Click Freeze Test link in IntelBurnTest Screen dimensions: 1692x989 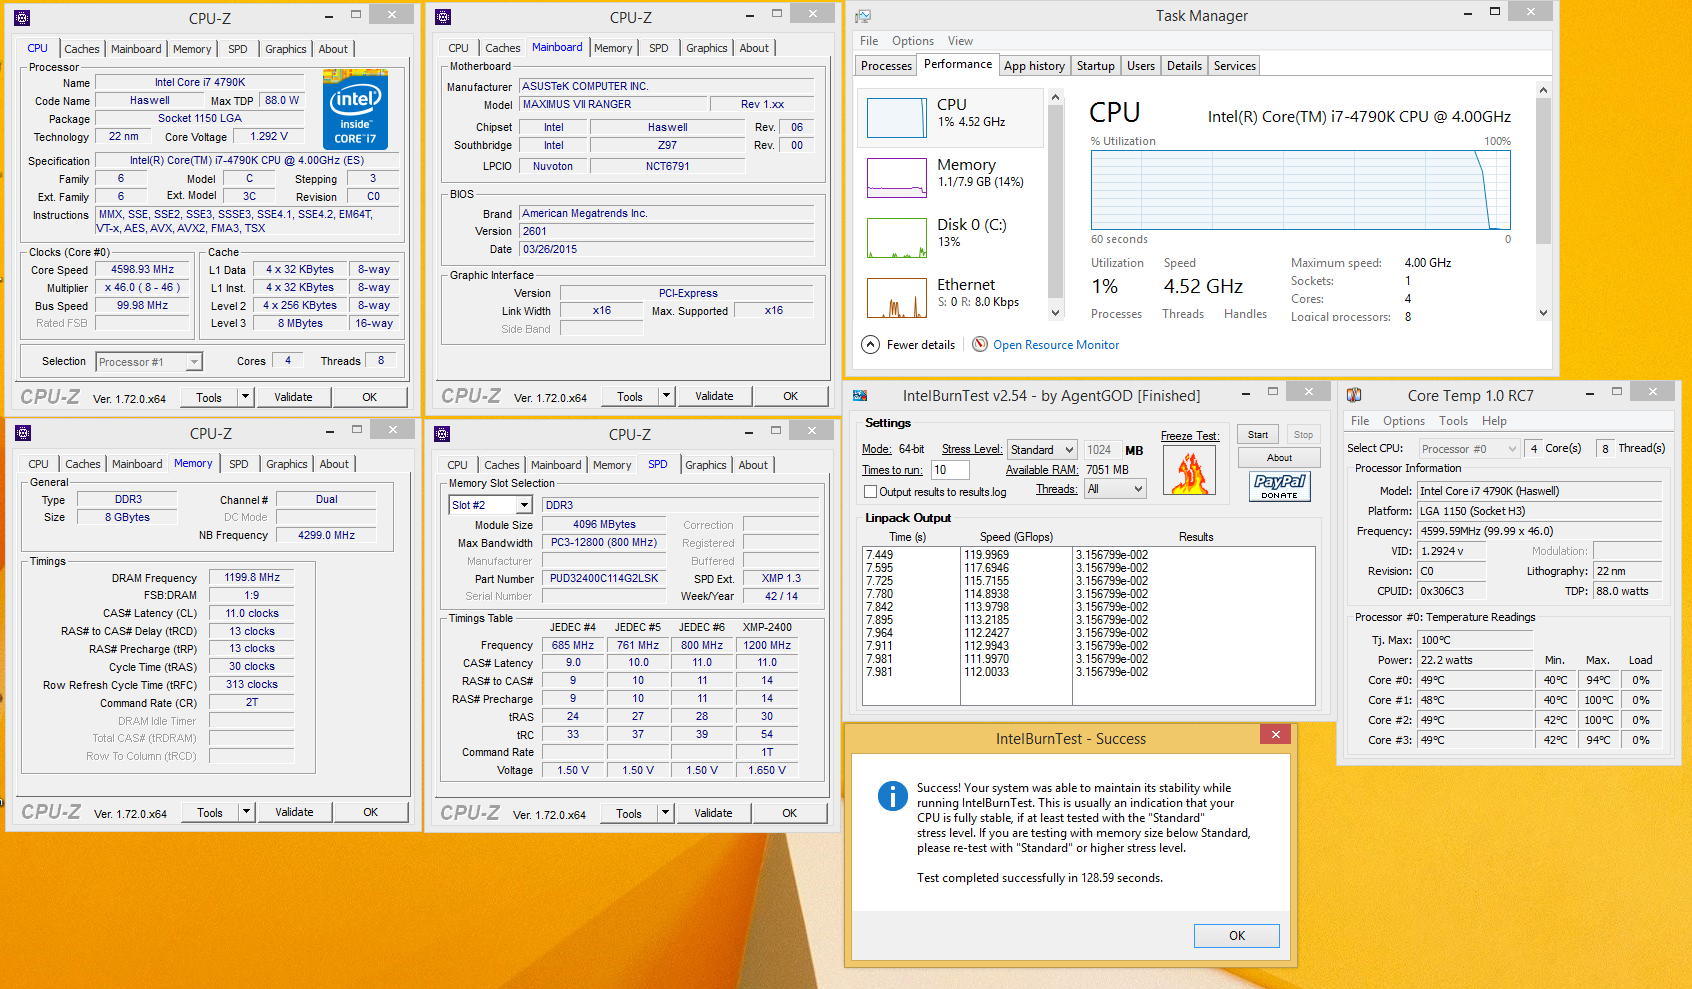[x=1190, y=436]
